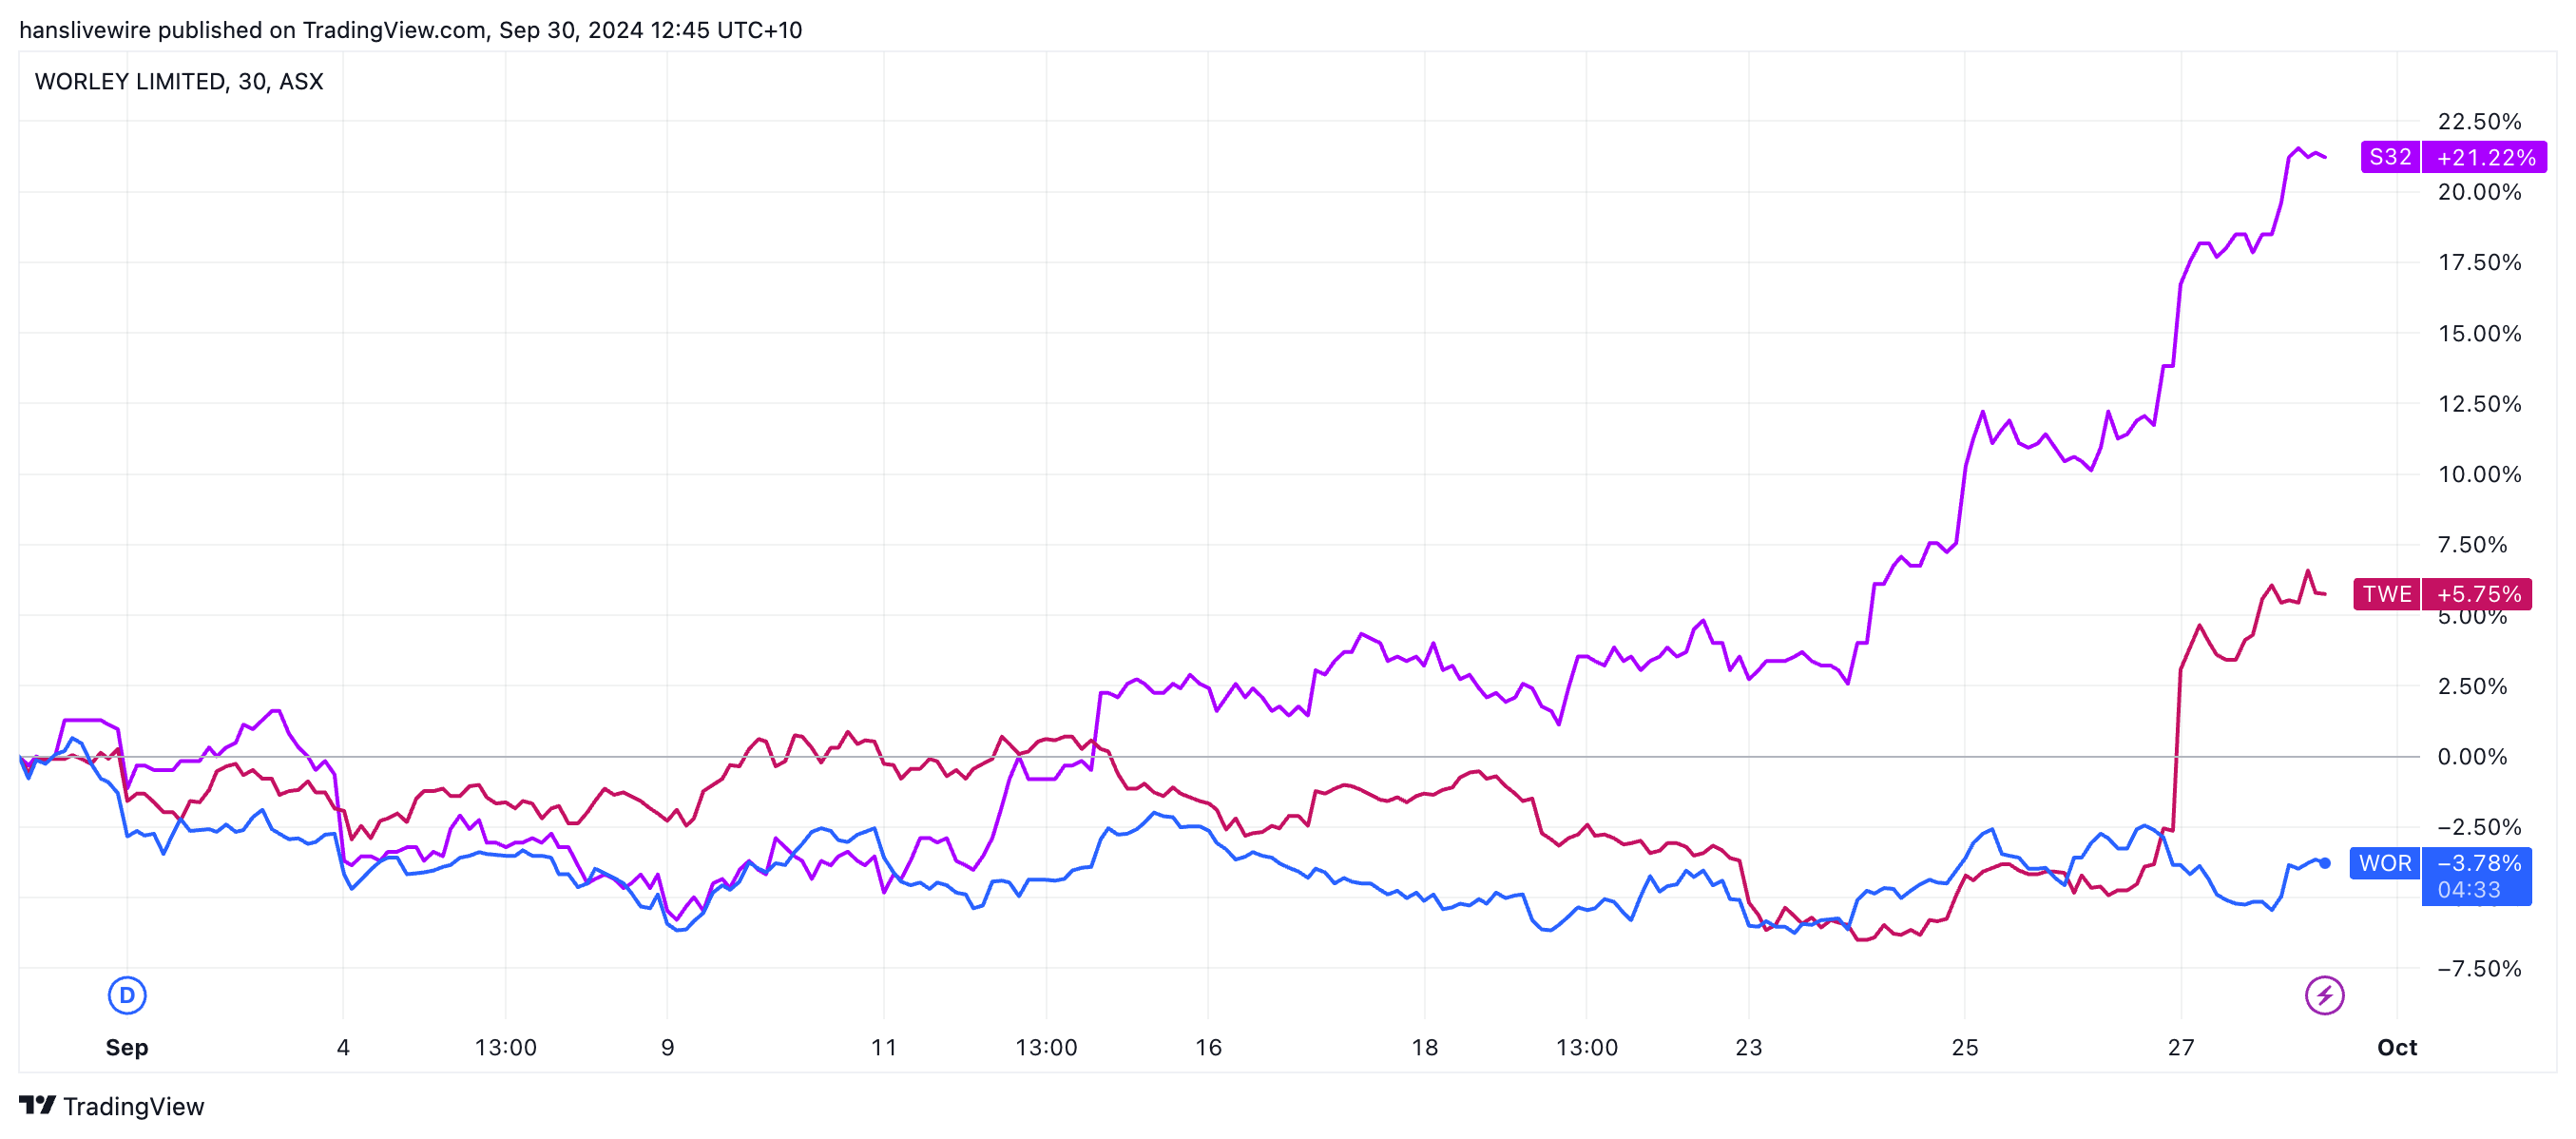The image size is (2576, 1139).
Task: Click the purple lightning bolt event icon
Action: 2324,995
